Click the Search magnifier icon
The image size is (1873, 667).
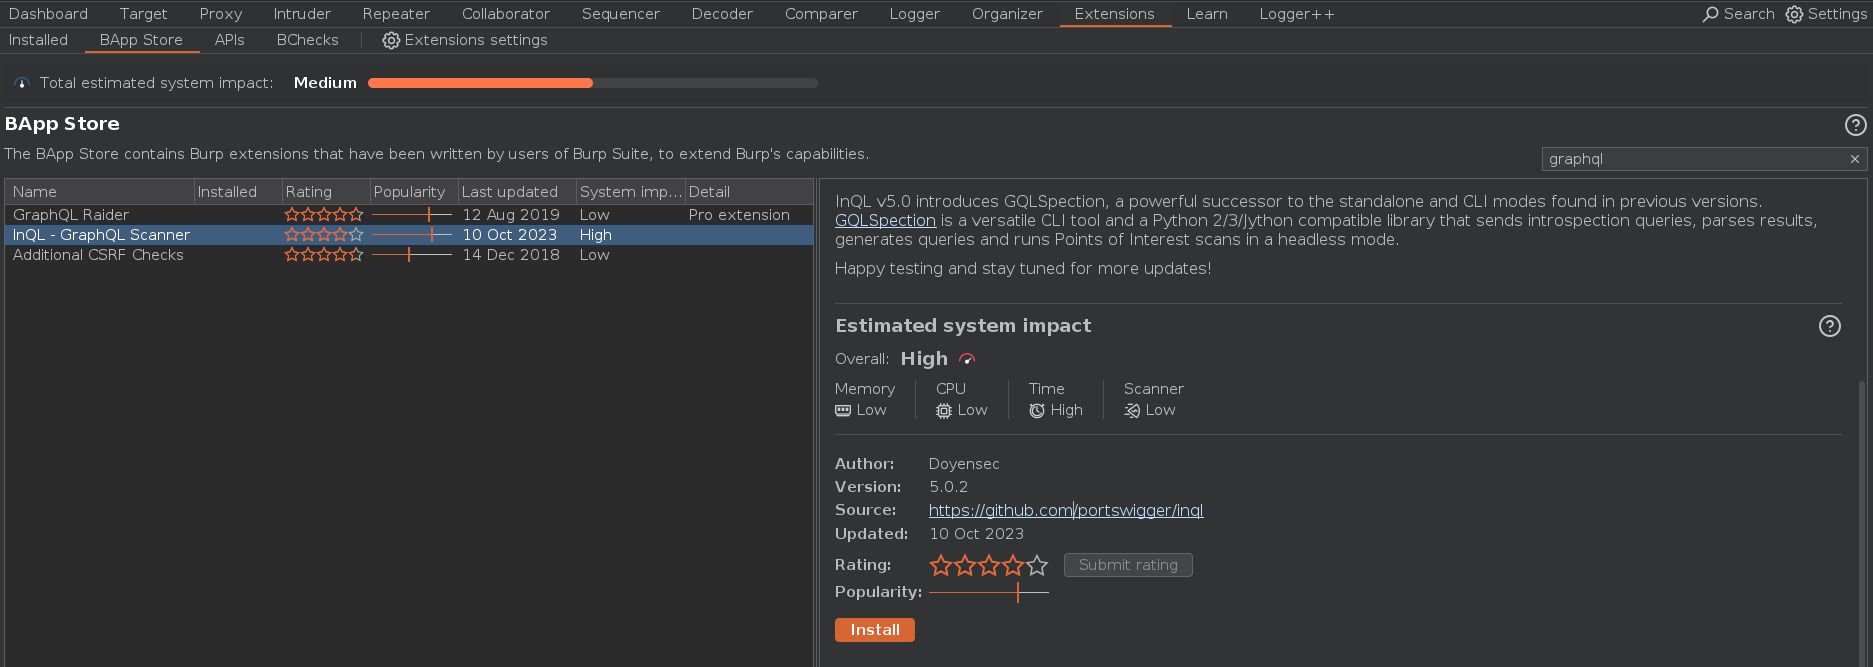tap(1711, 14)
